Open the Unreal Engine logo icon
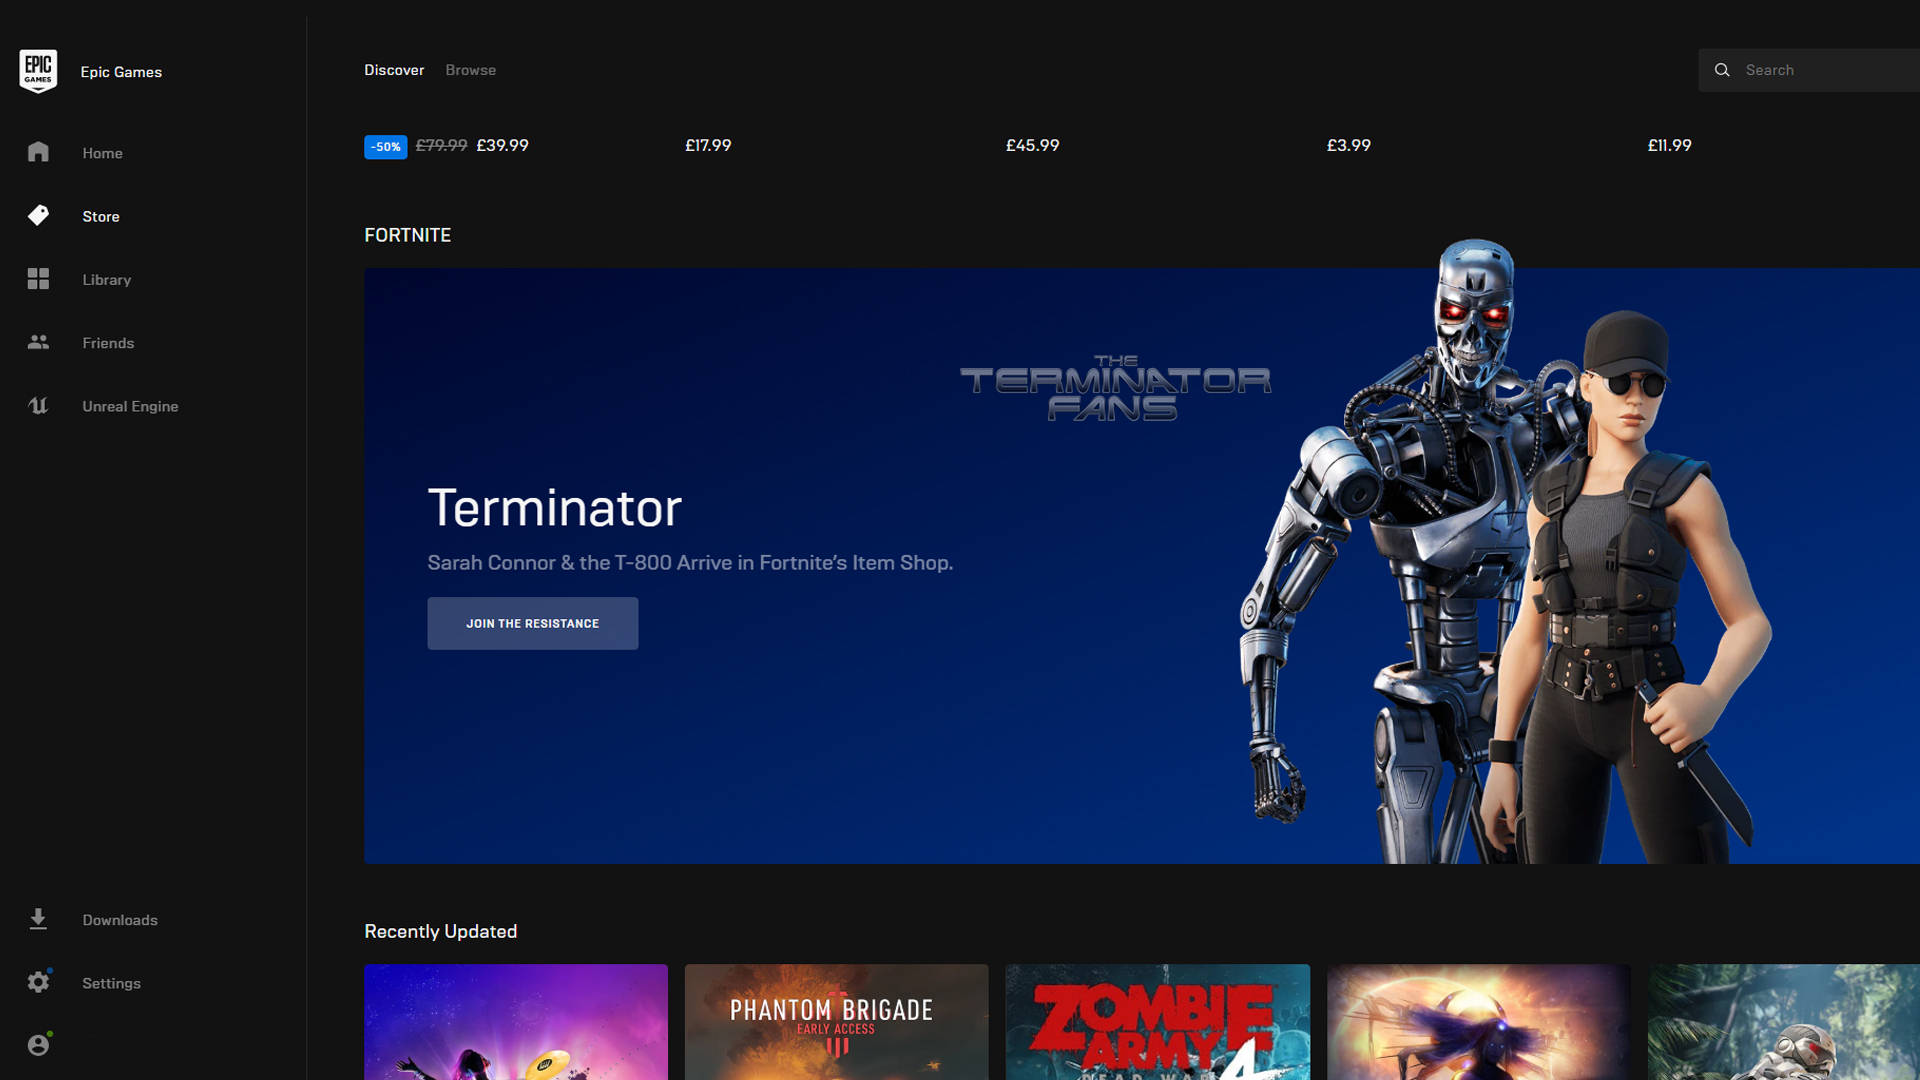The image size is (1920, 1080). (38, 405)
